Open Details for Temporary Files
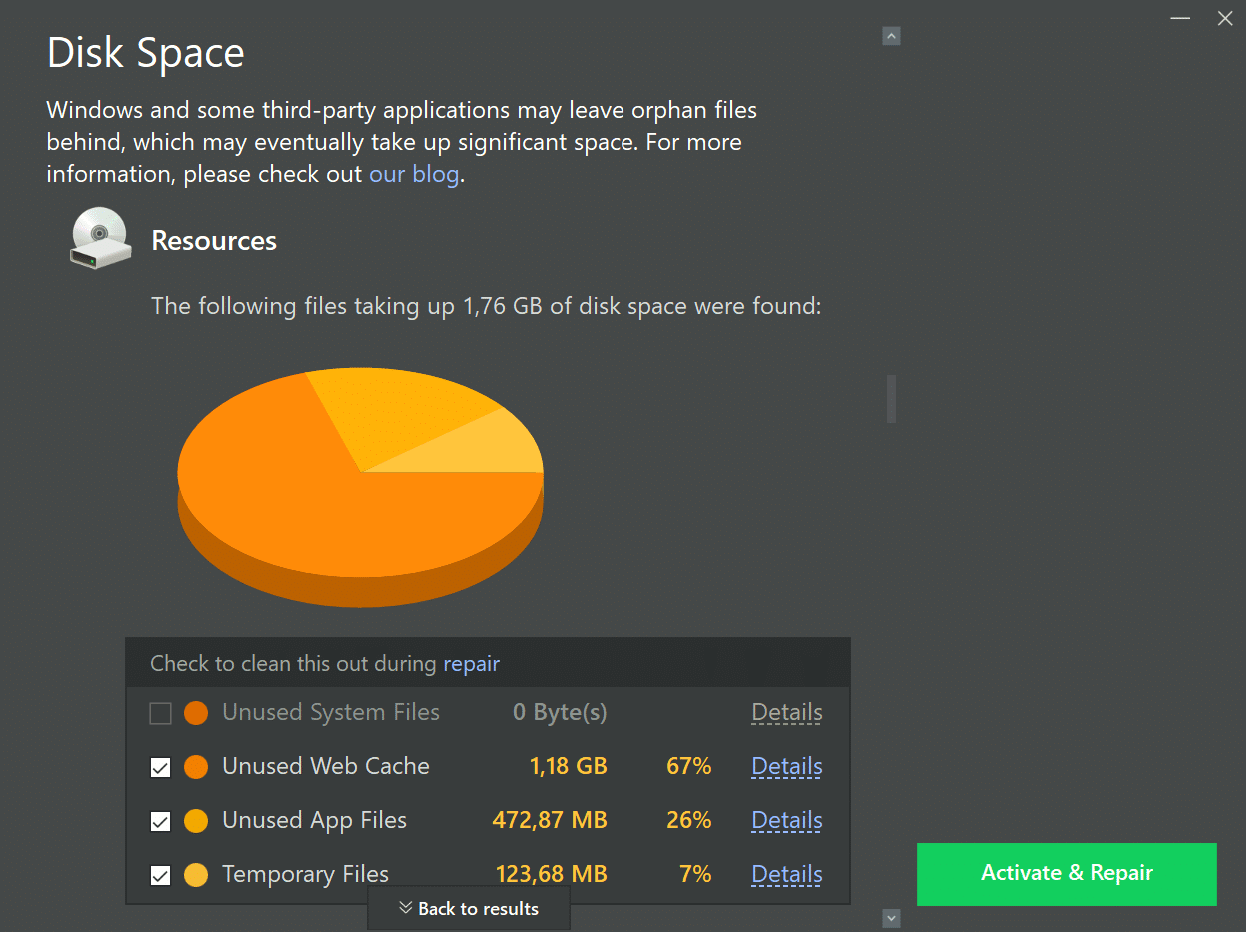Image resolution: width=1246 pixels, height=932 pixels. point(786,875)
